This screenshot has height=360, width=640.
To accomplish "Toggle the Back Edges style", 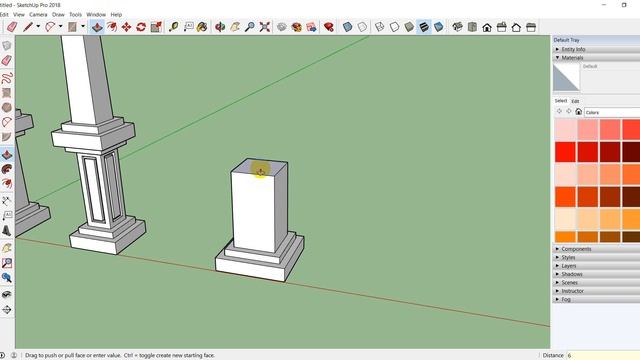I will 362,27.
